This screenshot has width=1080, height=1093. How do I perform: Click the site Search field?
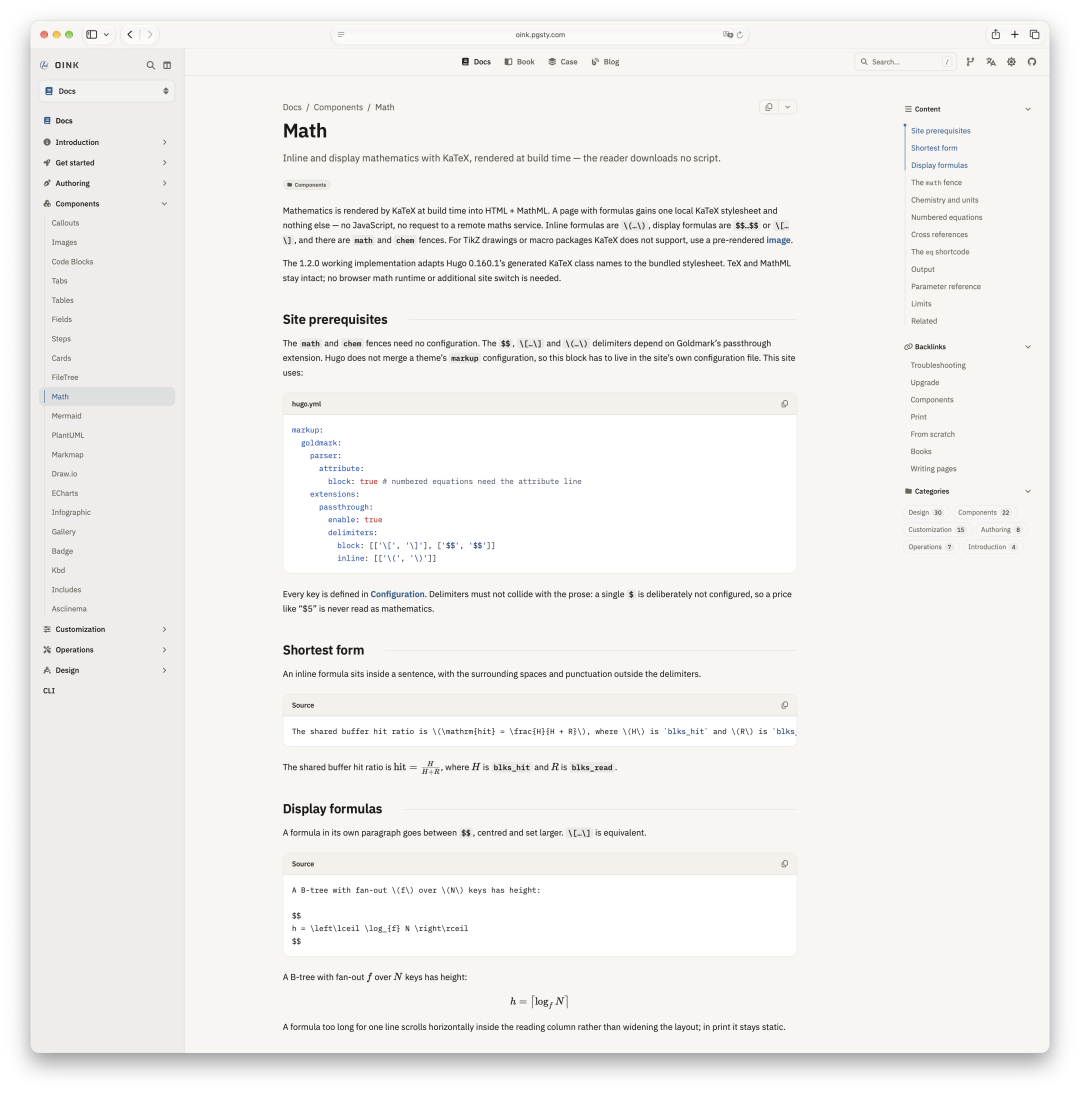(x=904, y=62)
